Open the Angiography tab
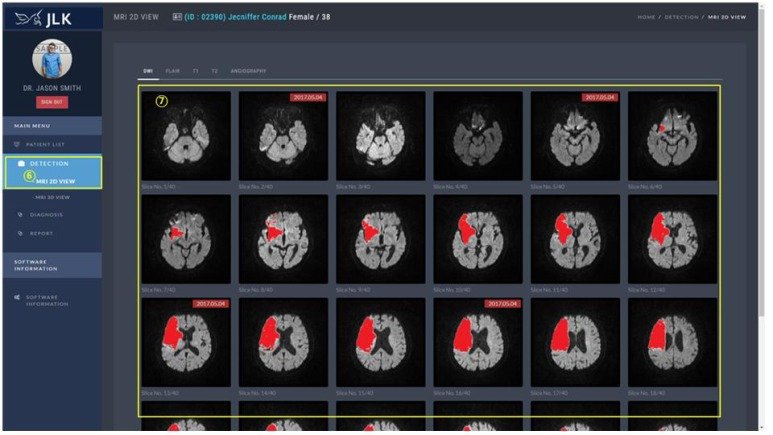The height and width of the screenshot is (435, 773). point(248,71)
